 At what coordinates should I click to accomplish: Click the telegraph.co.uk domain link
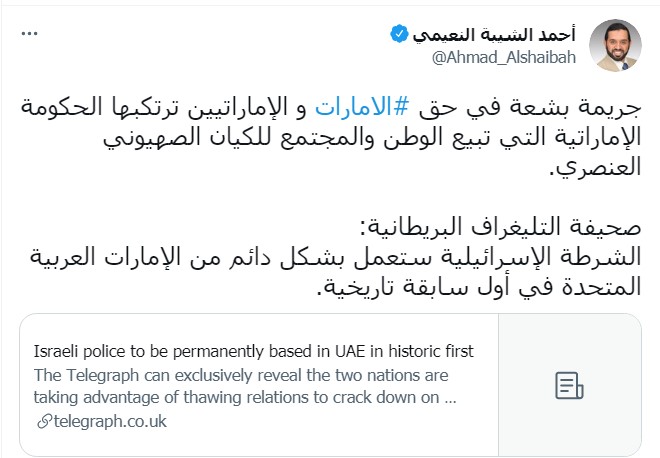pos(107,422)
